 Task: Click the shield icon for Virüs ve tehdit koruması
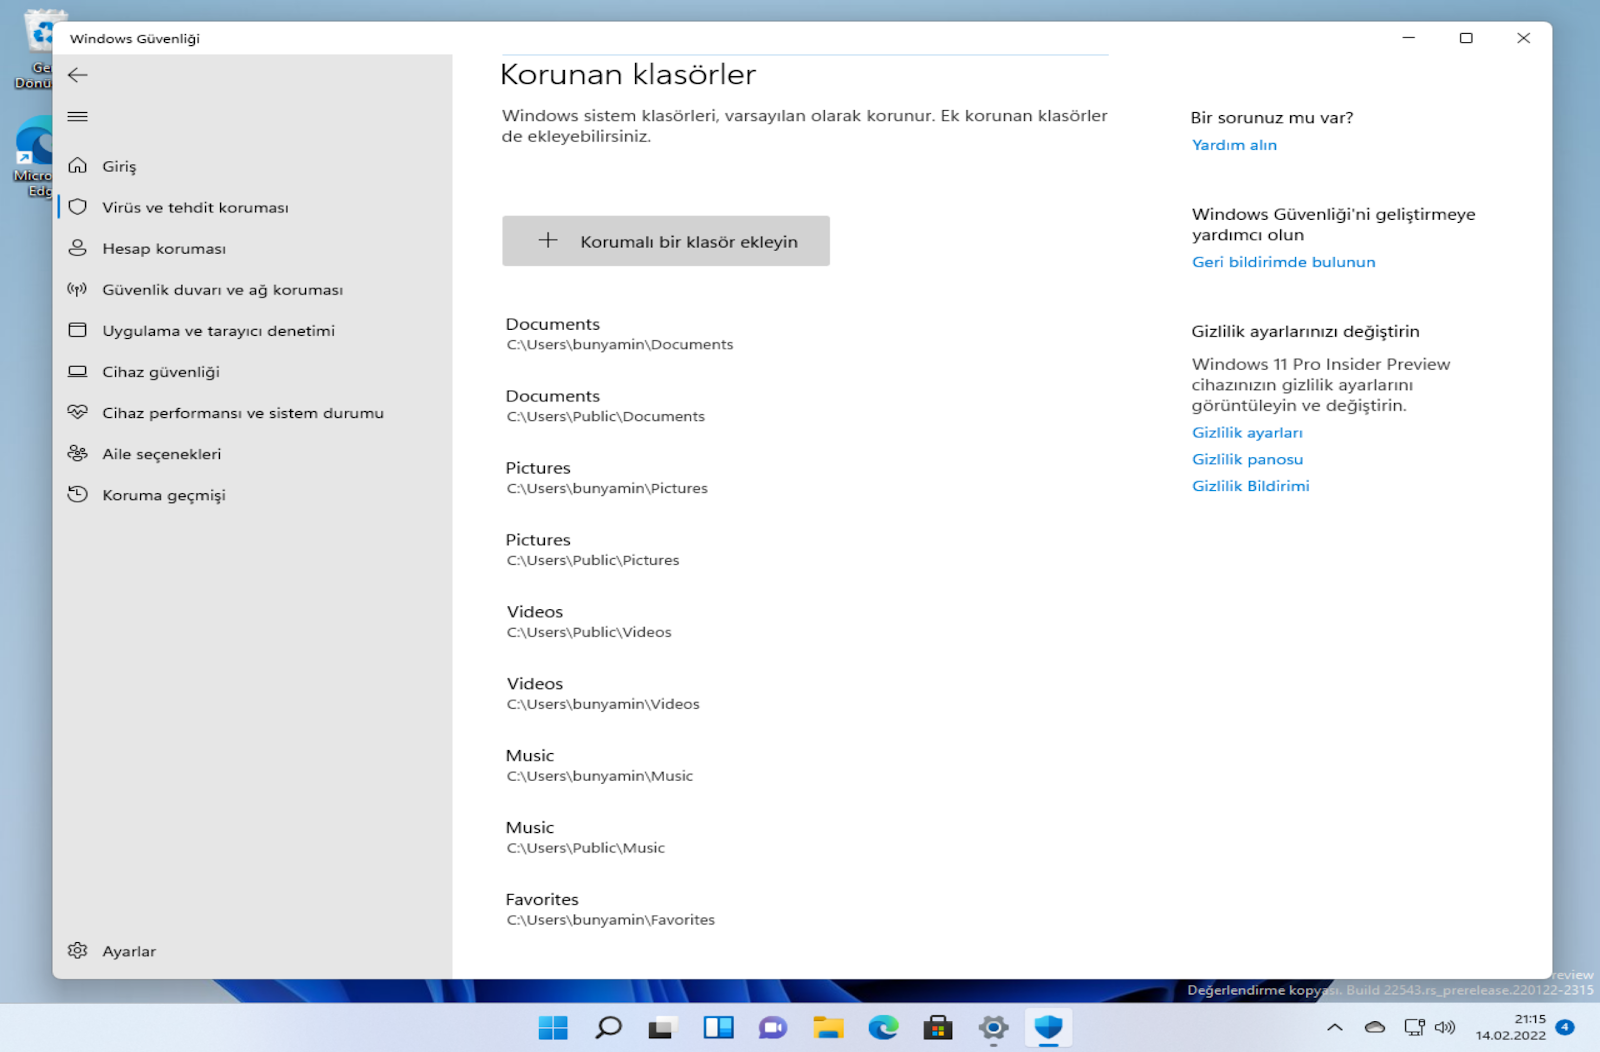pos(77,207)
